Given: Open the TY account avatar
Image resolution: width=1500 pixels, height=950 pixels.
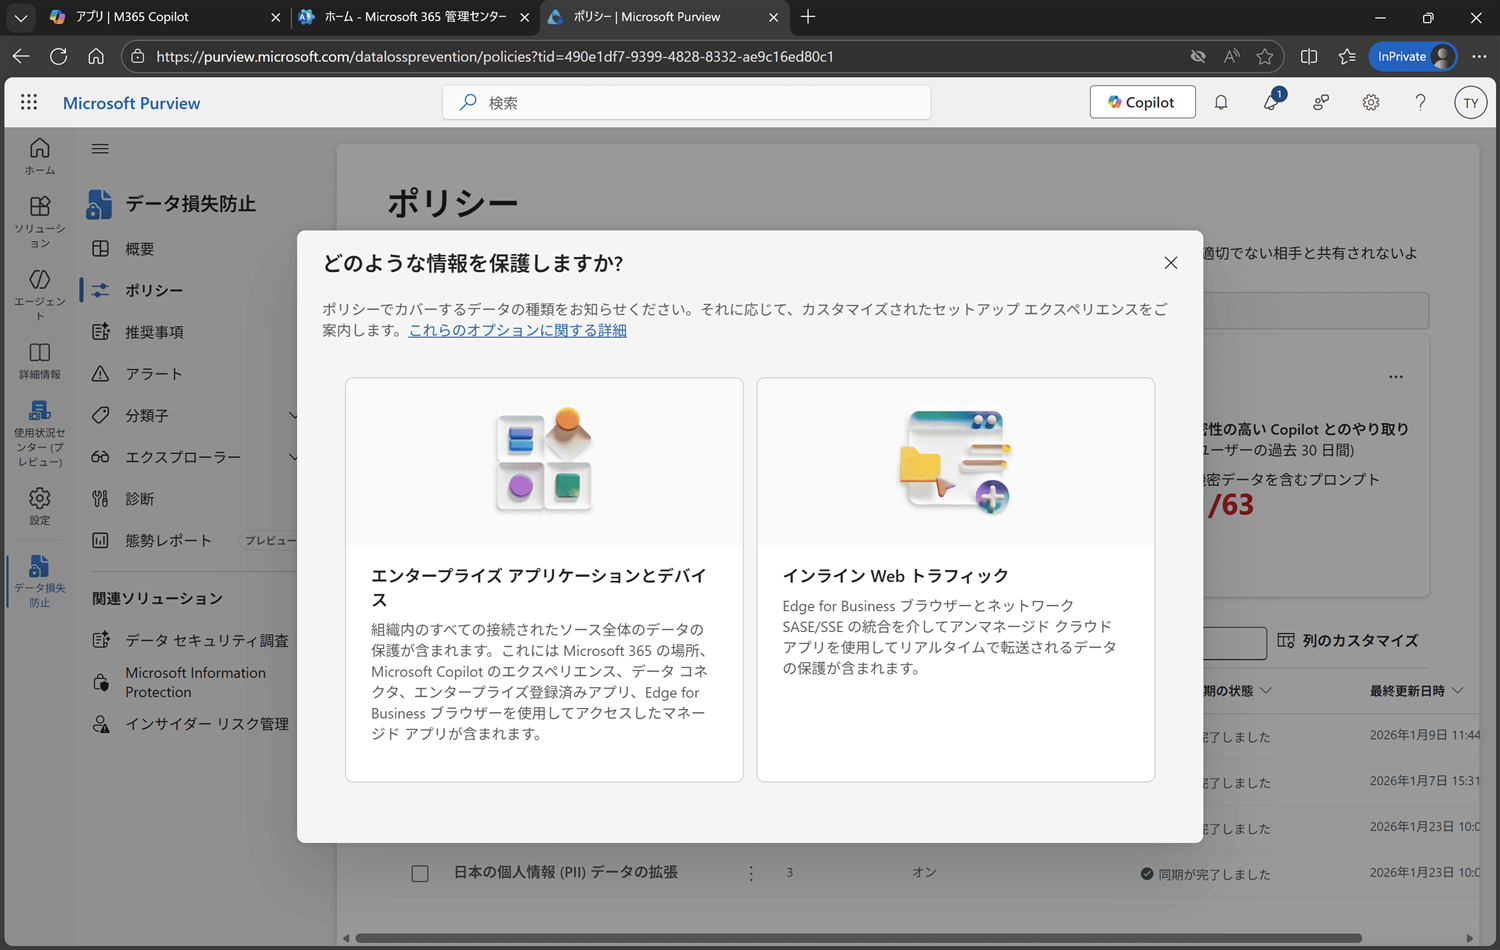Looking at the screenshot, I should [x=1470, y=102].
